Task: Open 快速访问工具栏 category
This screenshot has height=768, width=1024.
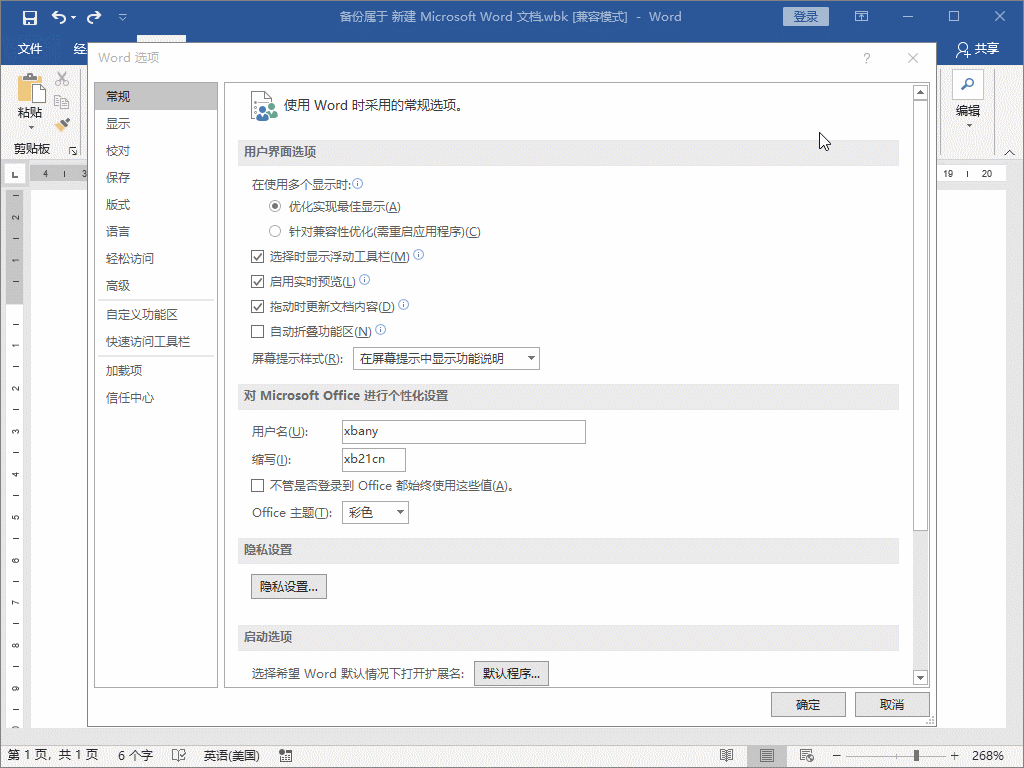Action: pos(156,342)
